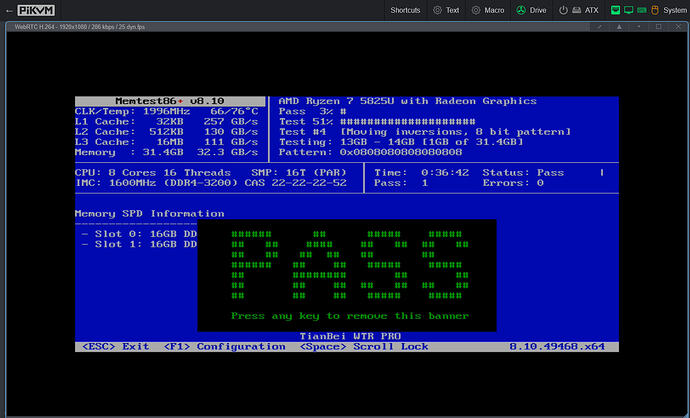
Task: Open the System menu label
Action: pyautogui.click(x=675, y=10)
